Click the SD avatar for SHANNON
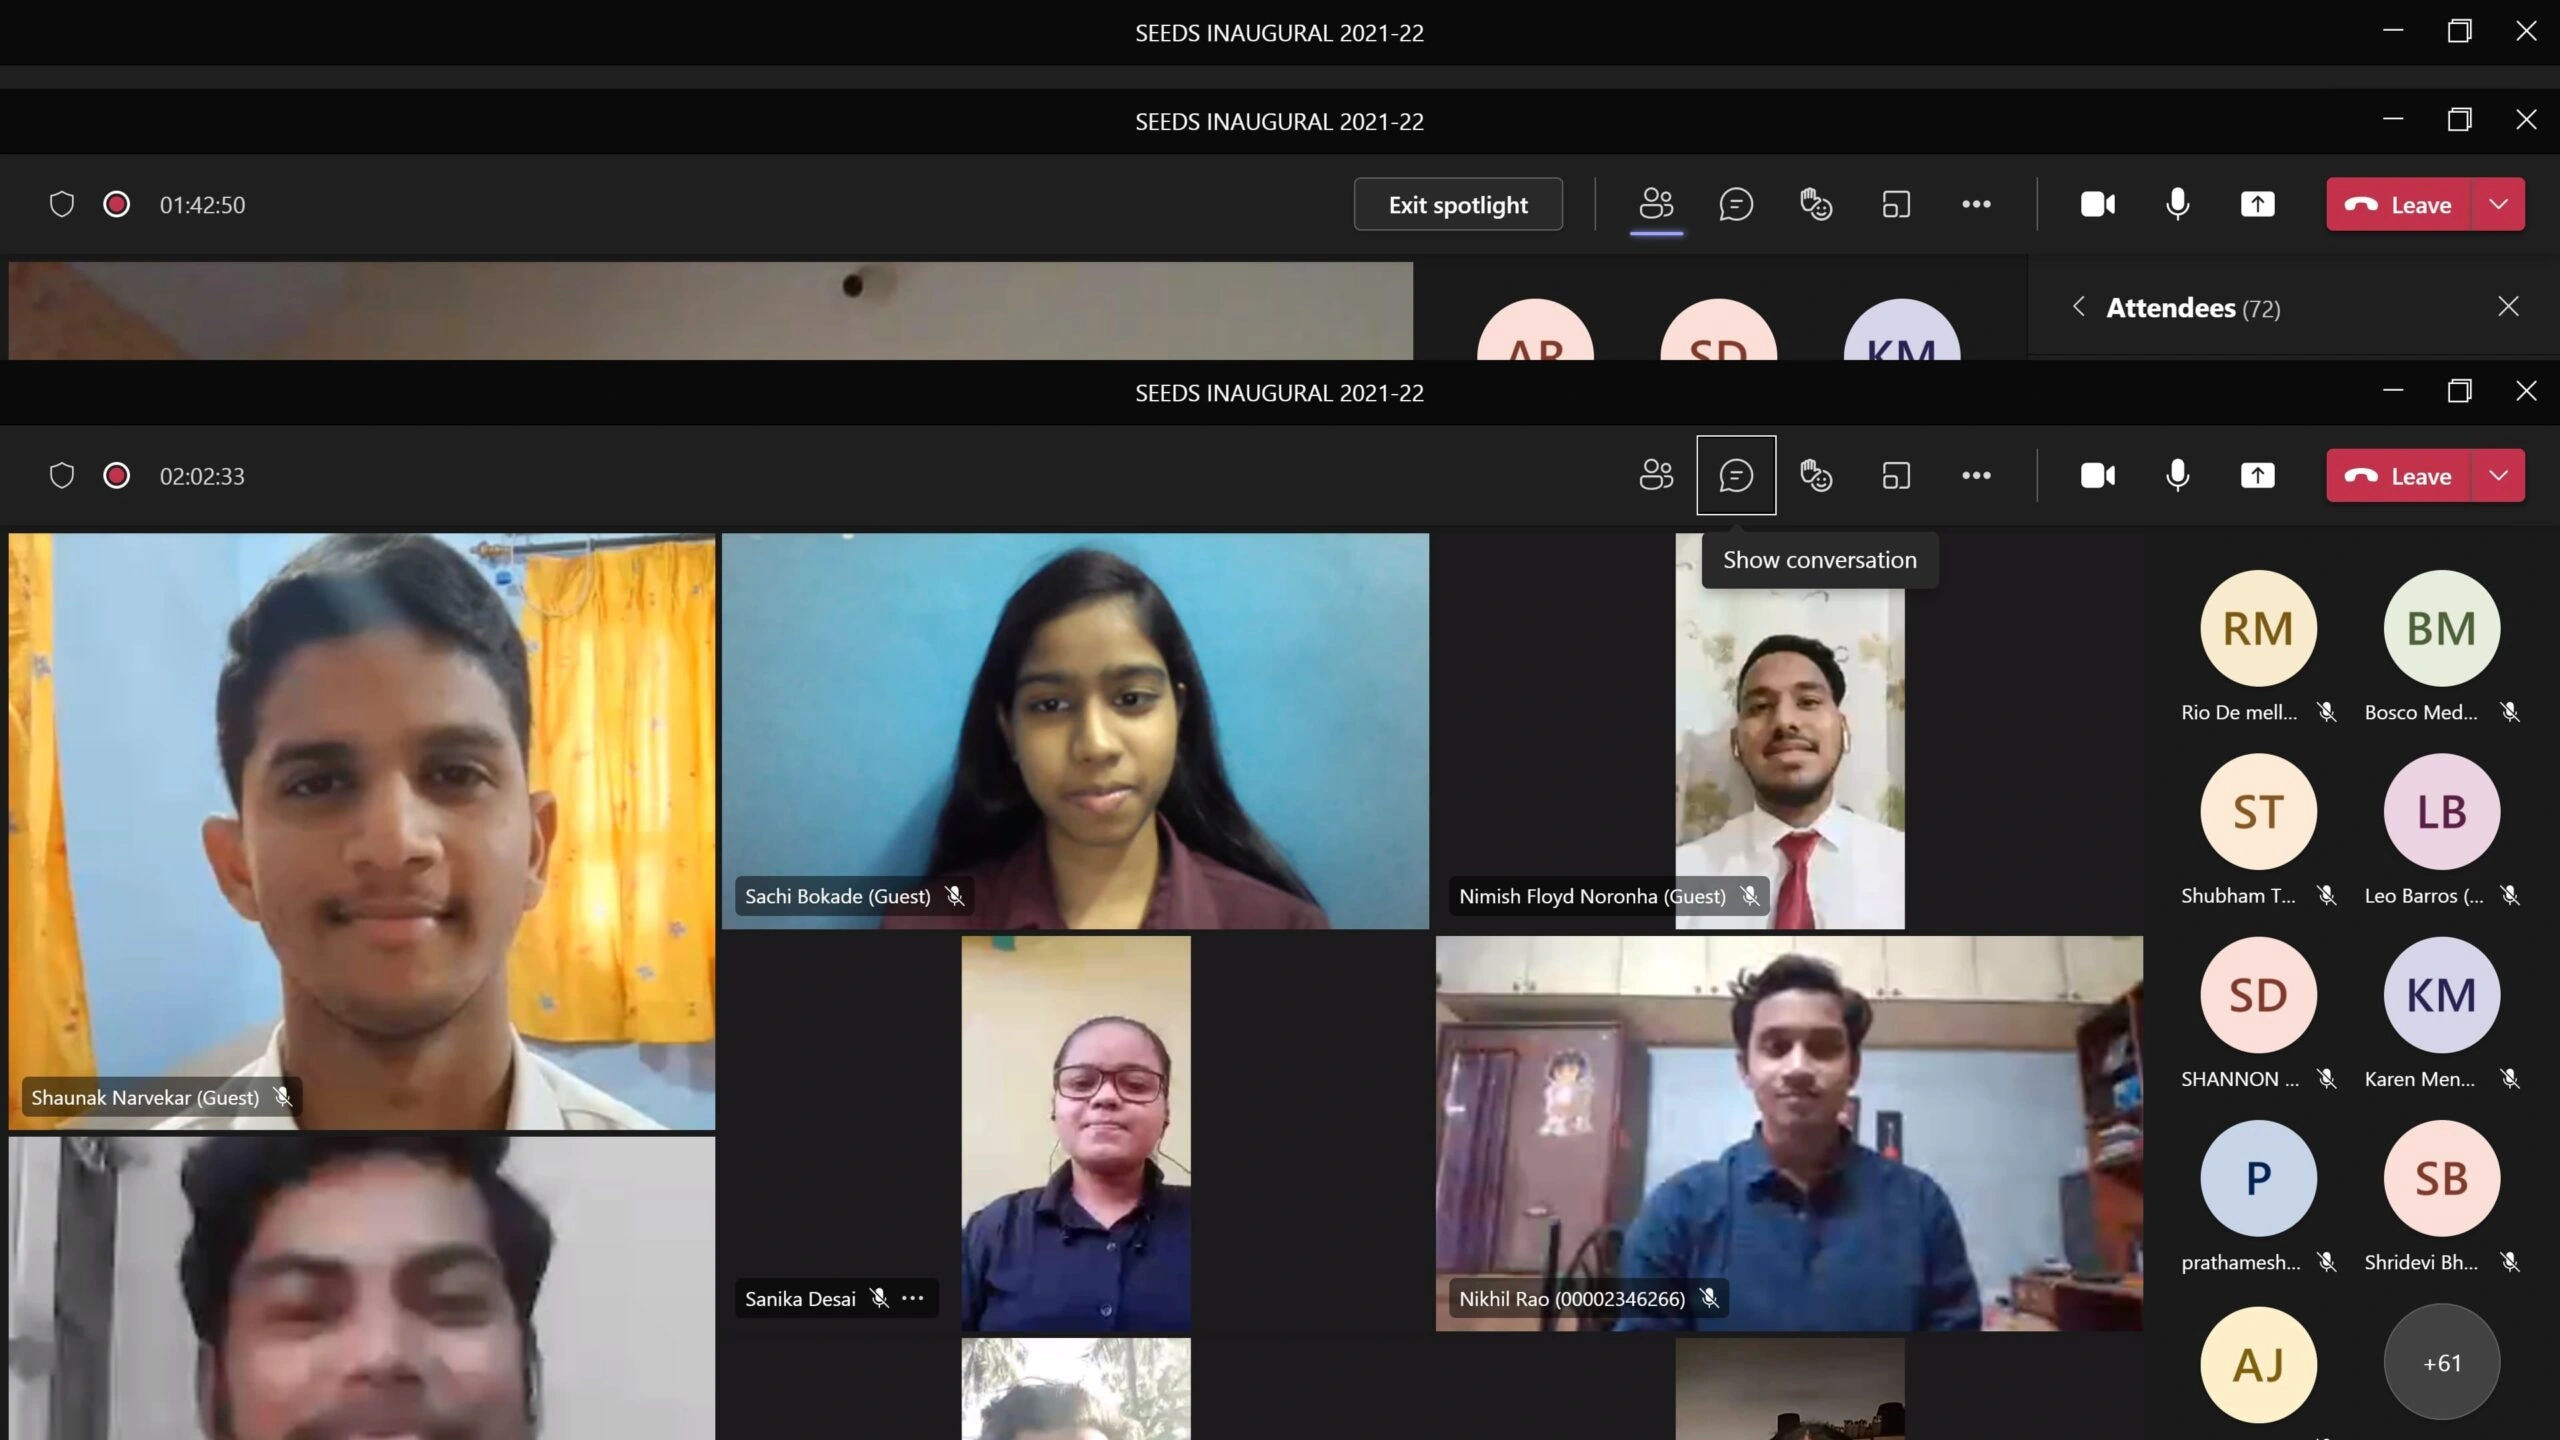Viewport: 2560px width, 1440px height. pos(2258,995)
